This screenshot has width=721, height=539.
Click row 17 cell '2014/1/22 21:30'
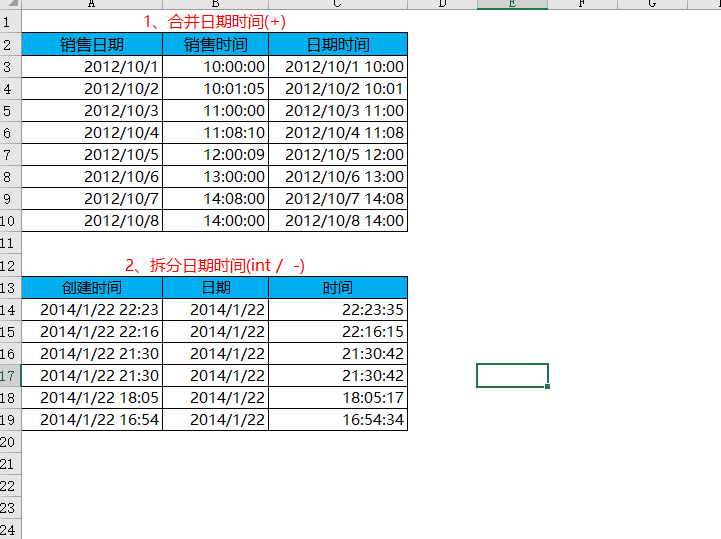click(92, 376)
